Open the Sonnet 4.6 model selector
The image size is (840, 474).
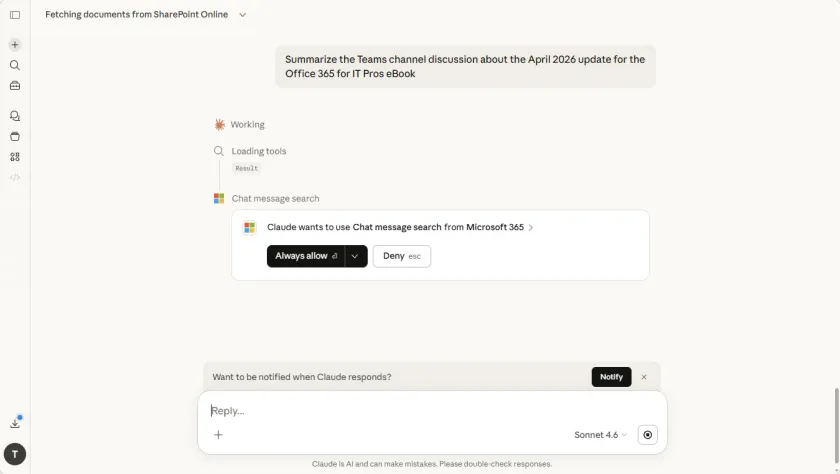click(600, 435)
